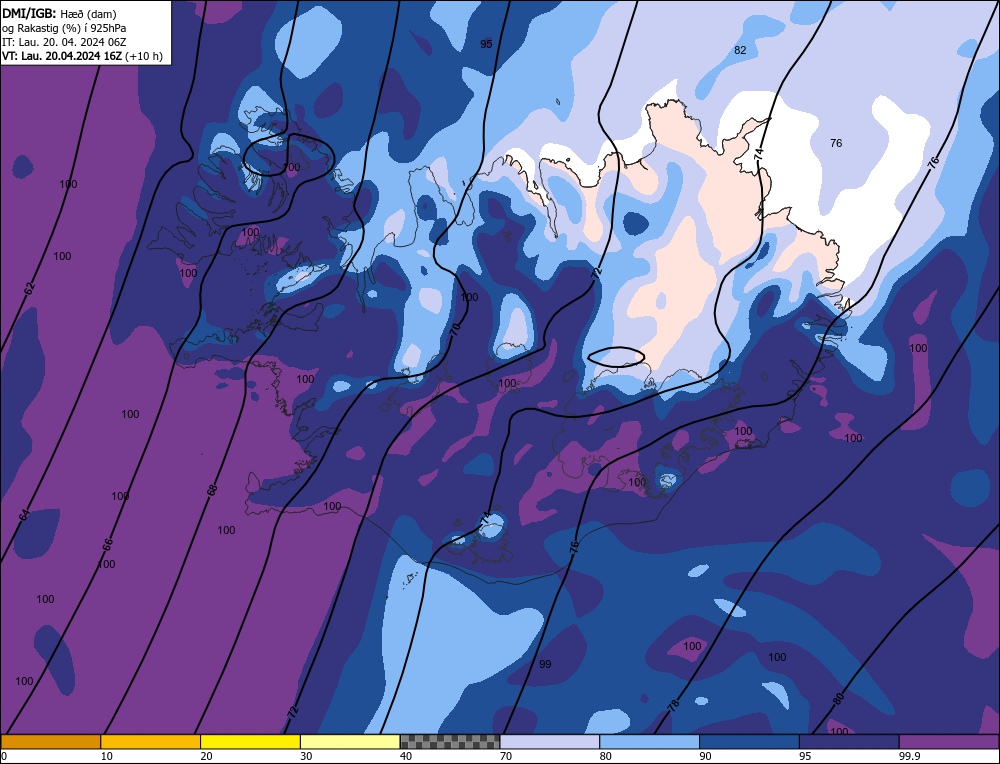Click the 'VT: Lau. 20.04.2024 16Z (+10 h)' line
1000x764 pixels.
tap(82, 56)
